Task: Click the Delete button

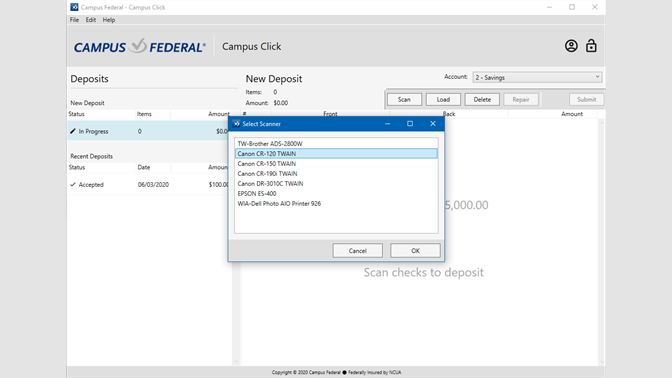Action: [482, 99]
